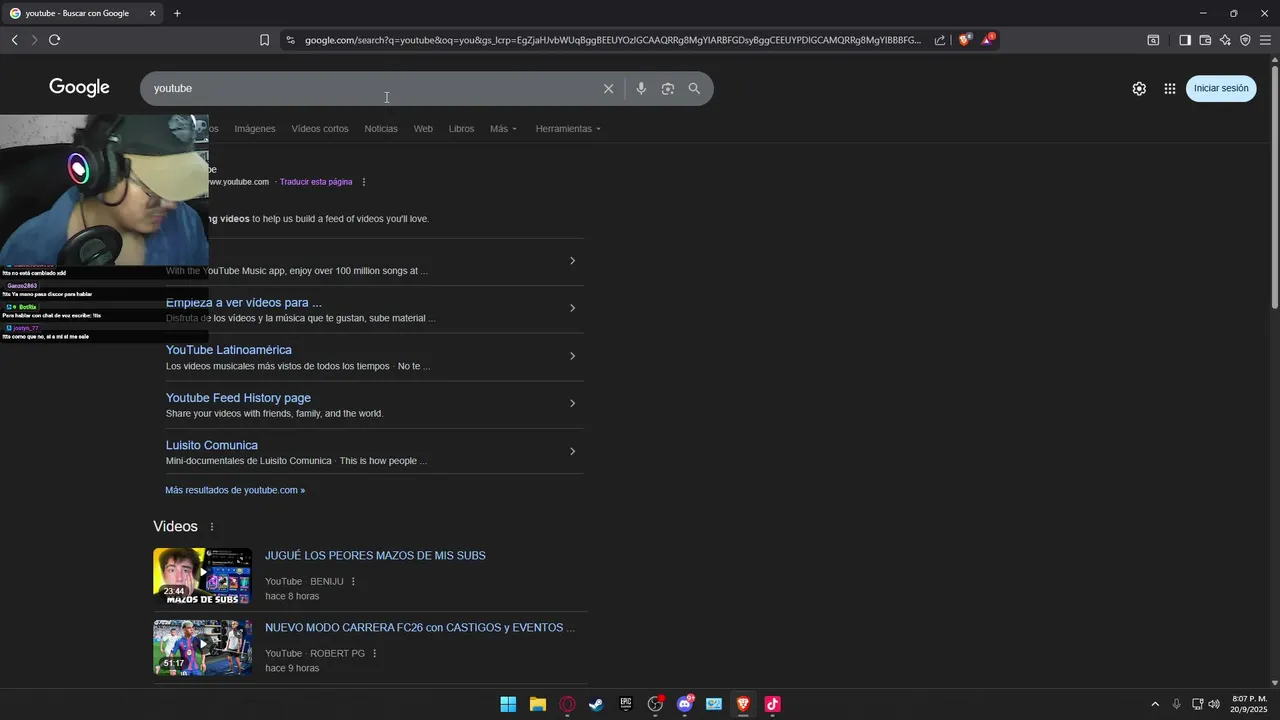Open Epic Games Launcher from the taskbar
Image resolution: width=1280 pixels, height=720 pixels.
click(x=626, y=704)
